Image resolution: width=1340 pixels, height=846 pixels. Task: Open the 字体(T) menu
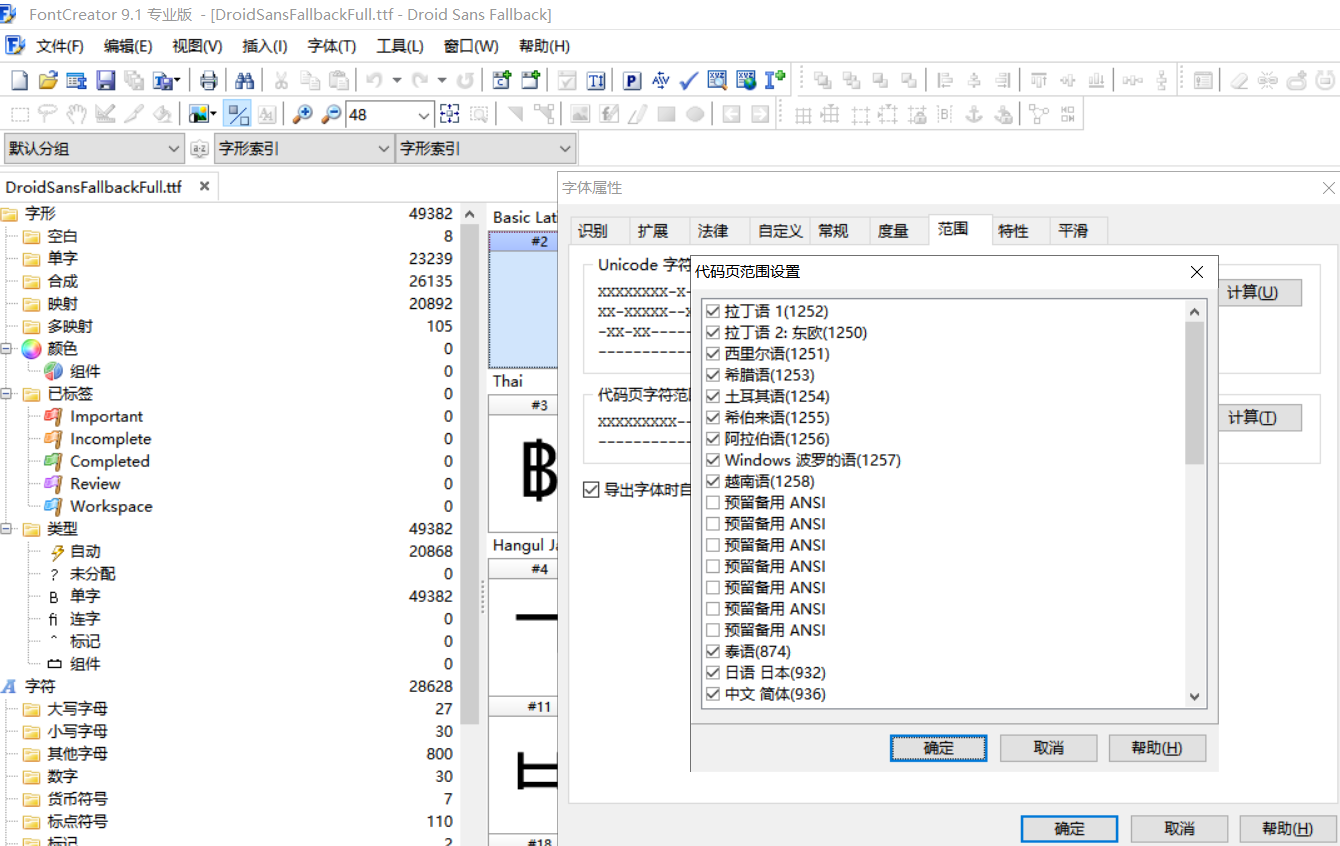[x=331, y=46]
